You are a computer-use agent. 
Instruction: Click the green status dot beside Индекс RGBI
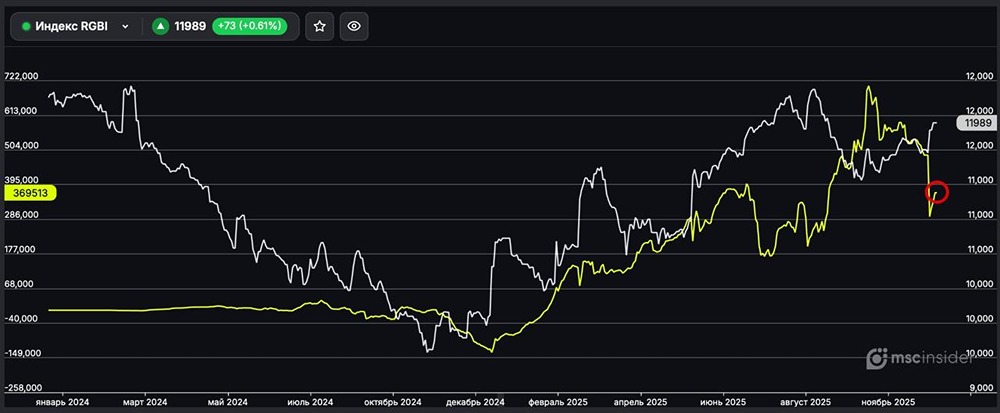click(26, 27)
